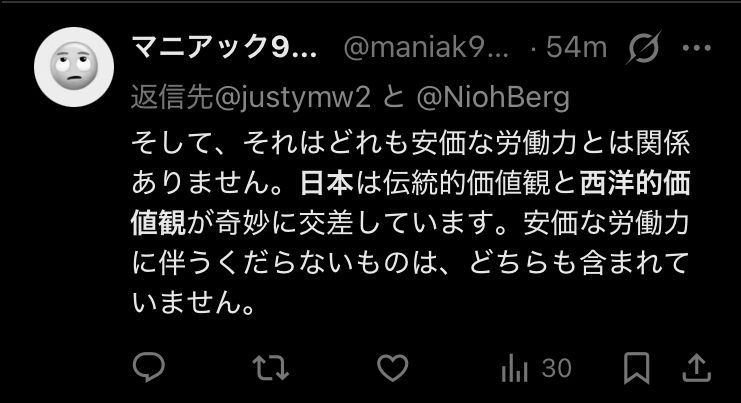This screenshot has height=403, width=741.
Task: Click the bold 日本 text in the tweet
Action: click(x=327, y=183)
